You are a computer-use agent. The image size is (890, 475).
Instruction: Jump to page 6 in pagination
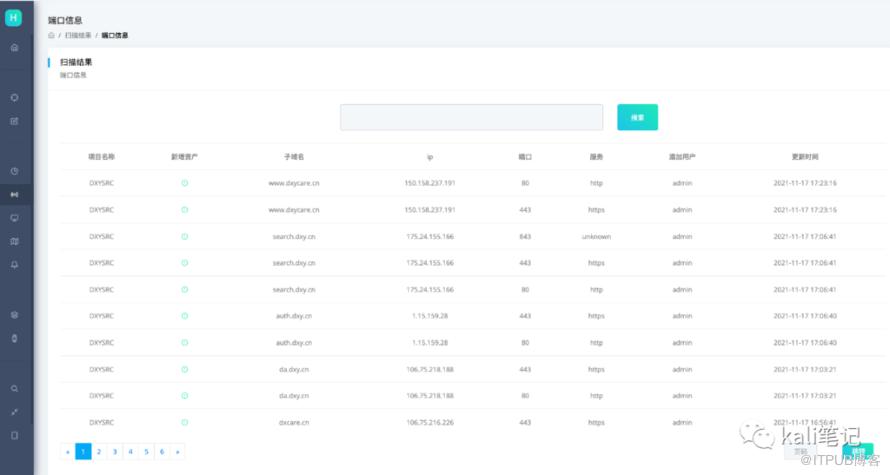point(161,452)
